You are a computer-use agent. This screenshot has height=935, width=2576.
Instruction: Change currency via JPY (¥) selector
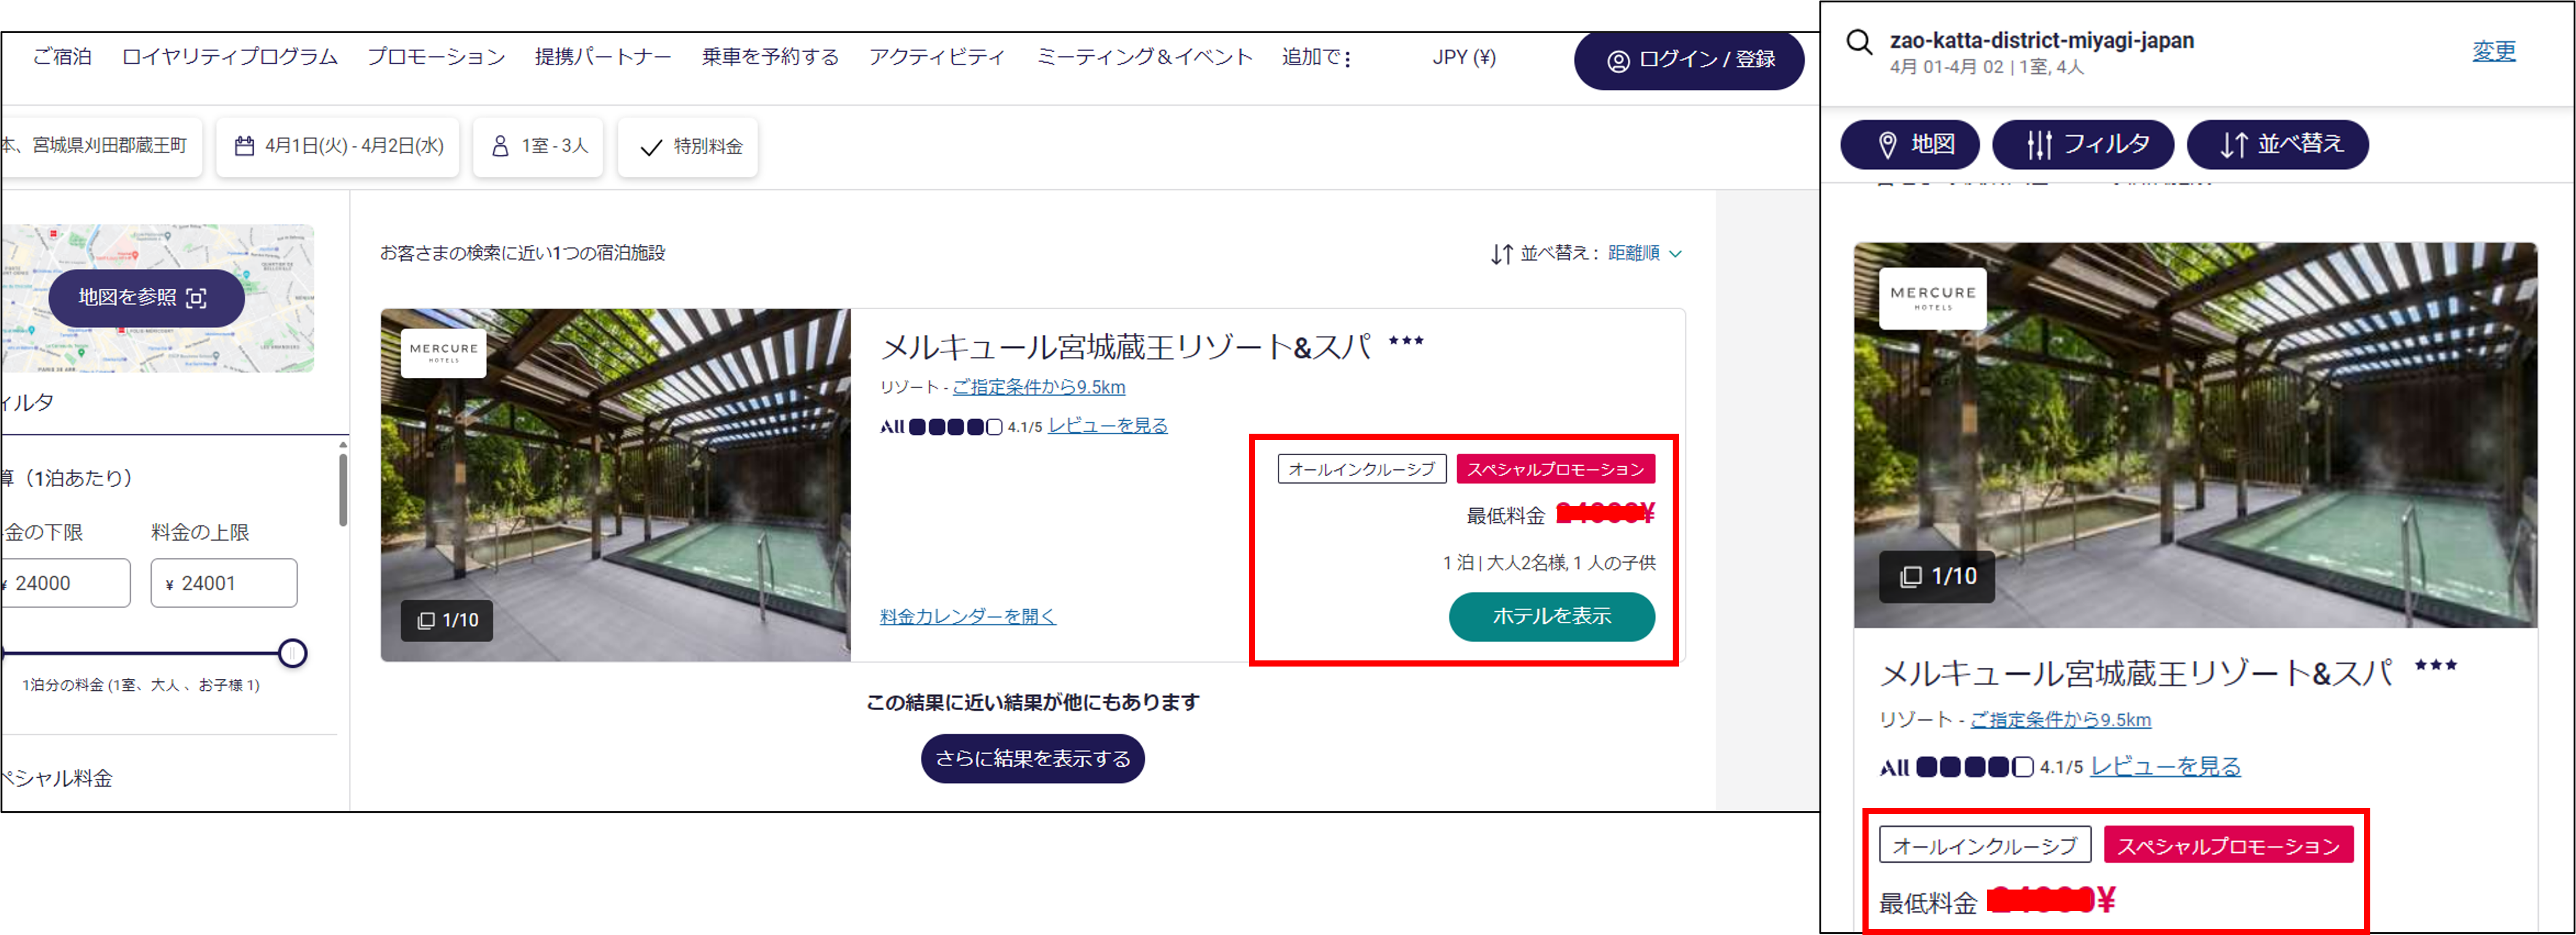click(1463, 57)
